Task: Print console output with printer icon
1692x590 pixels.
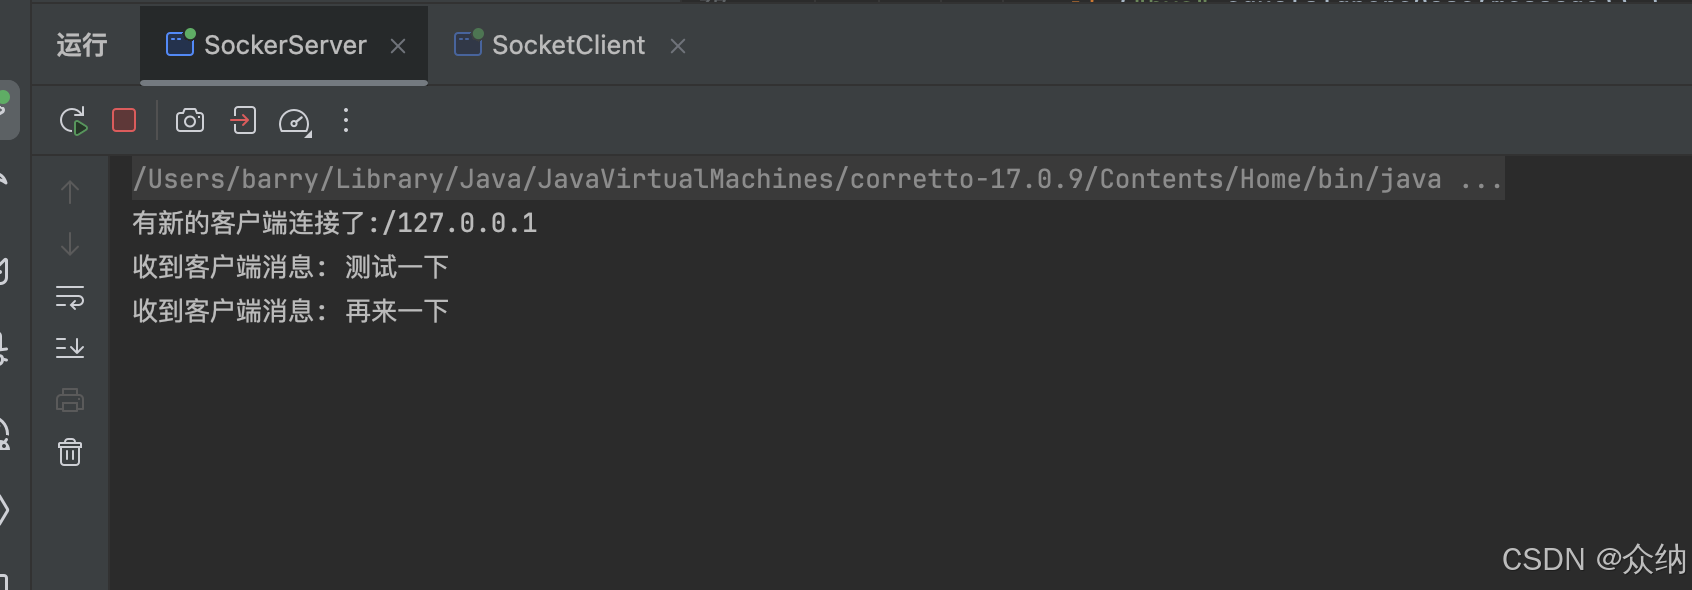Action: [70, 401]
